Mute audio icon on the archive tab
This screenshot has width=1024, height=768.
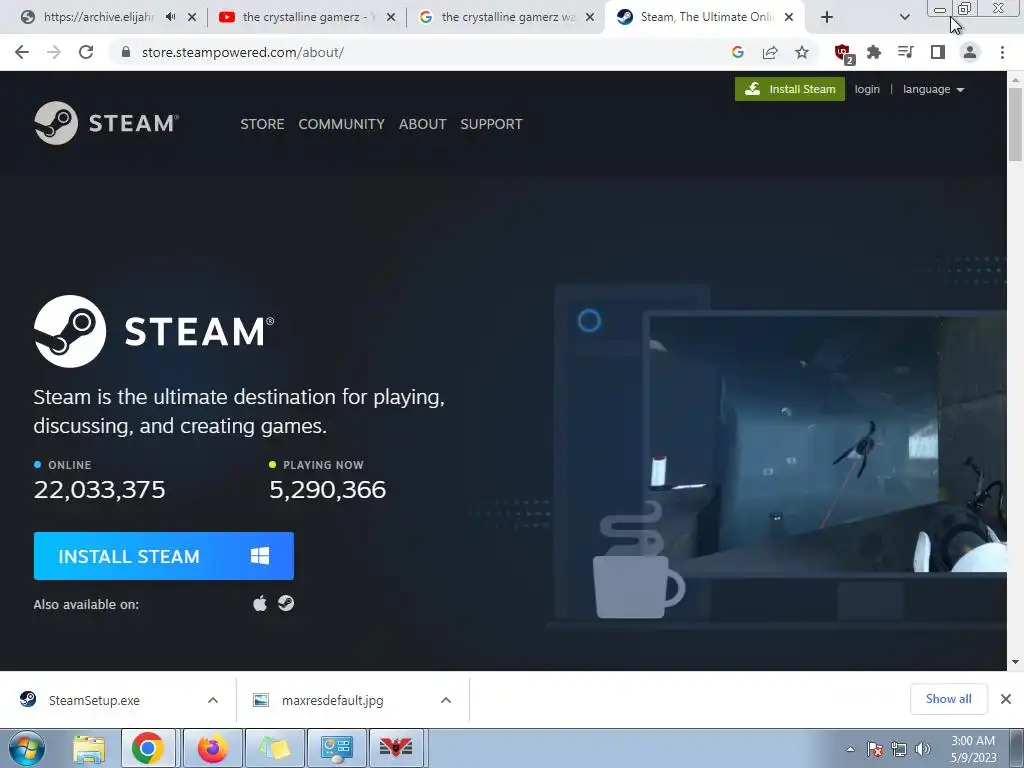[x=171, y=17]
